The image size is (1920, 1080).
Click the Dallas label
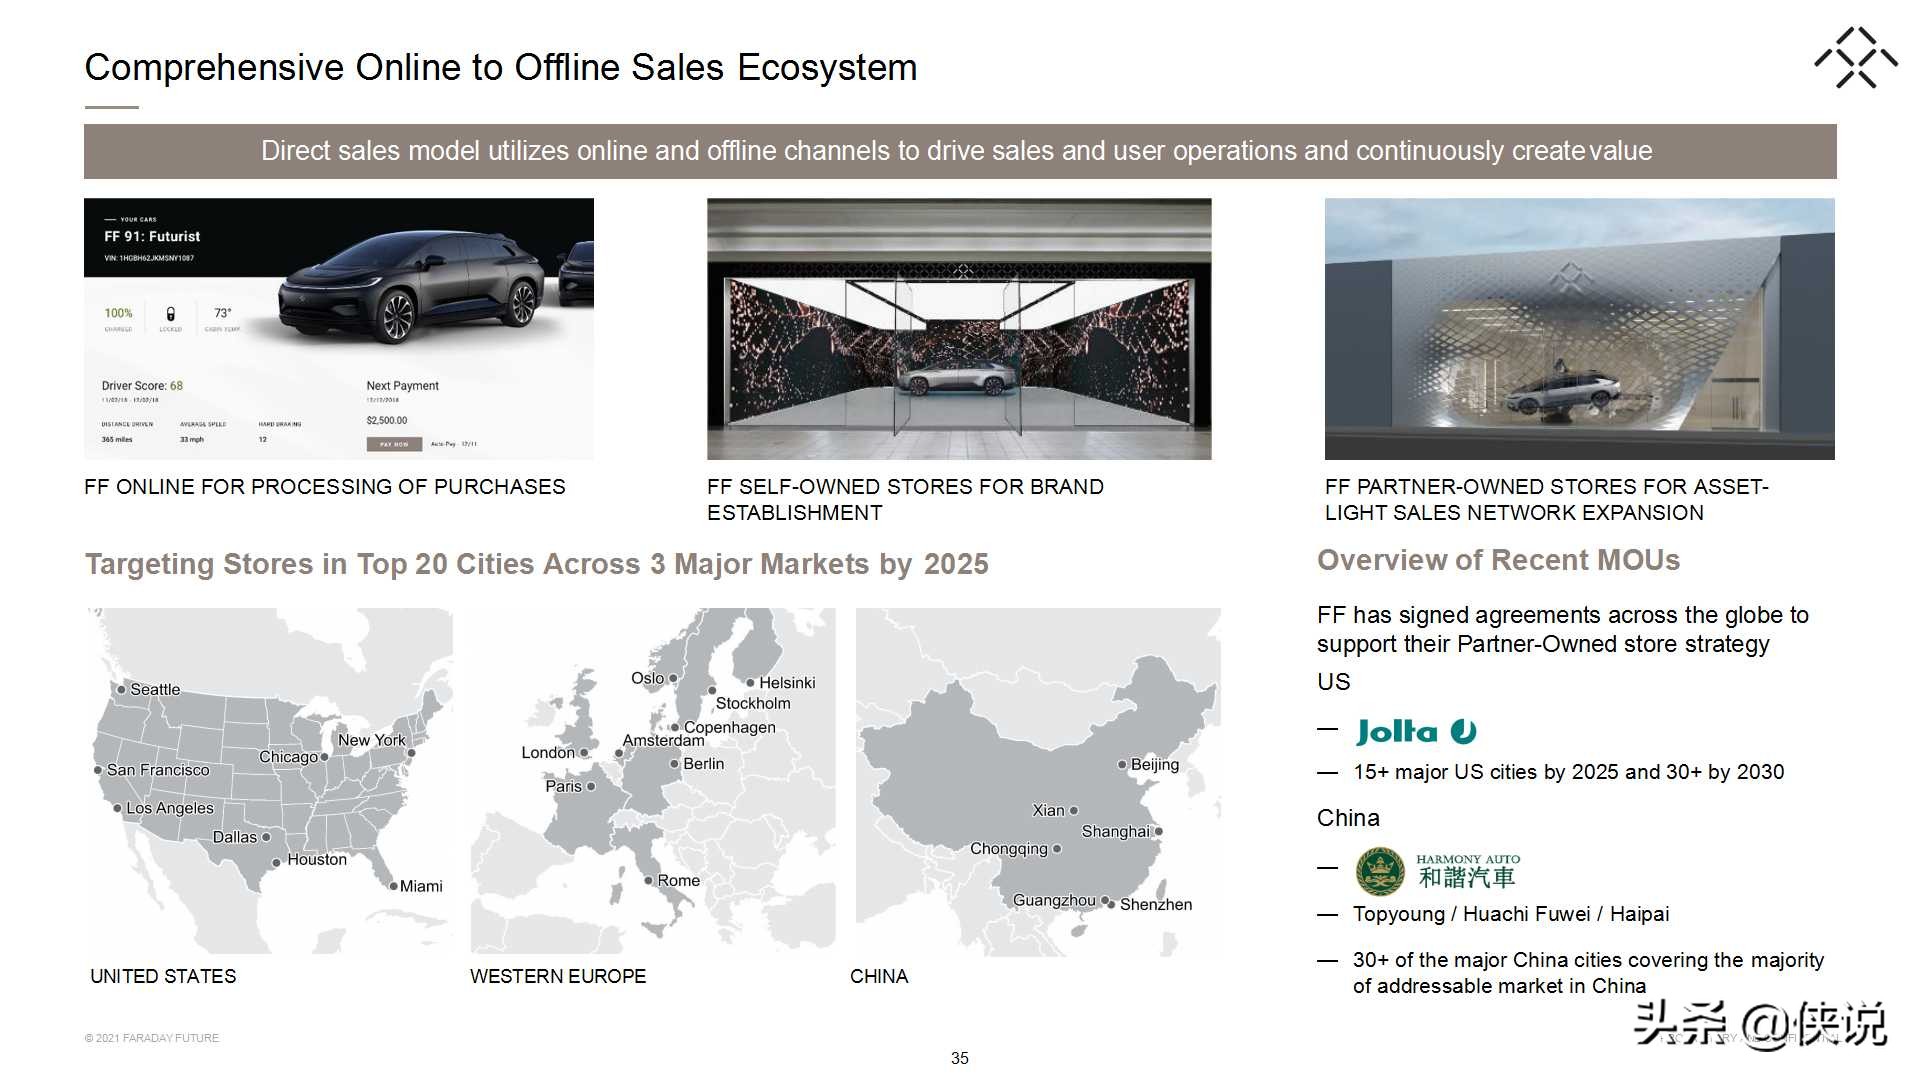click(235, 837)
